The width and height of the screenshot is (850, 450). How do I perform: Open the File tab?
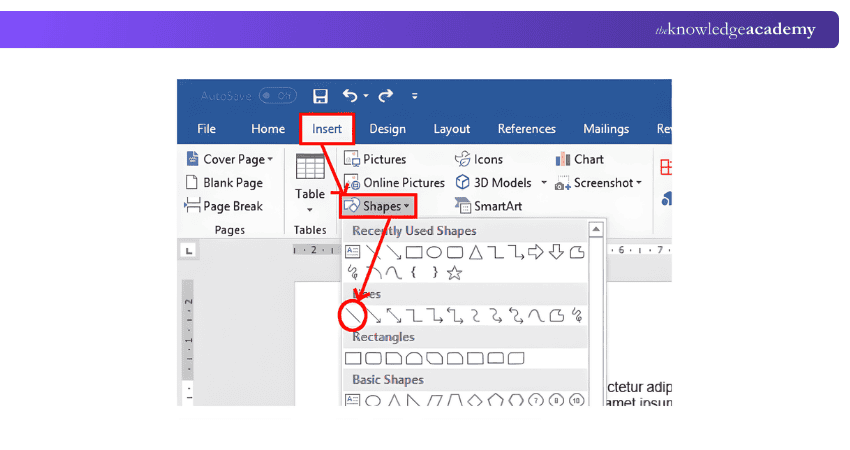(x=207, y=129)
